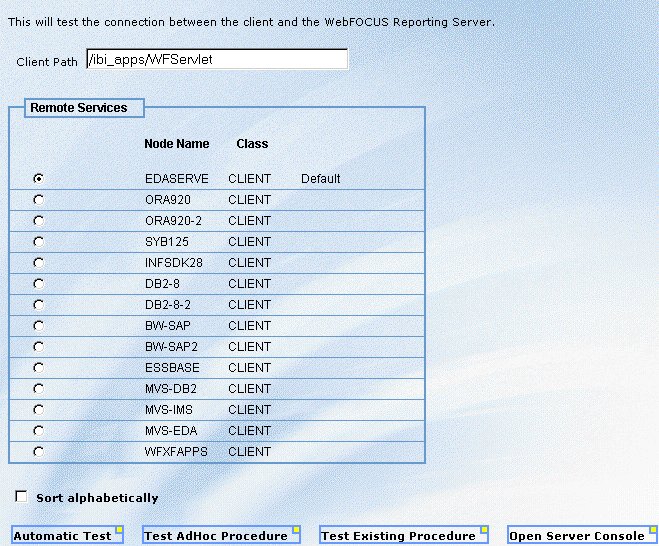The width and height of the screenshot is (659, 546).
Task: Click the Default label next to EDASERVE
Action: point(321,179)
